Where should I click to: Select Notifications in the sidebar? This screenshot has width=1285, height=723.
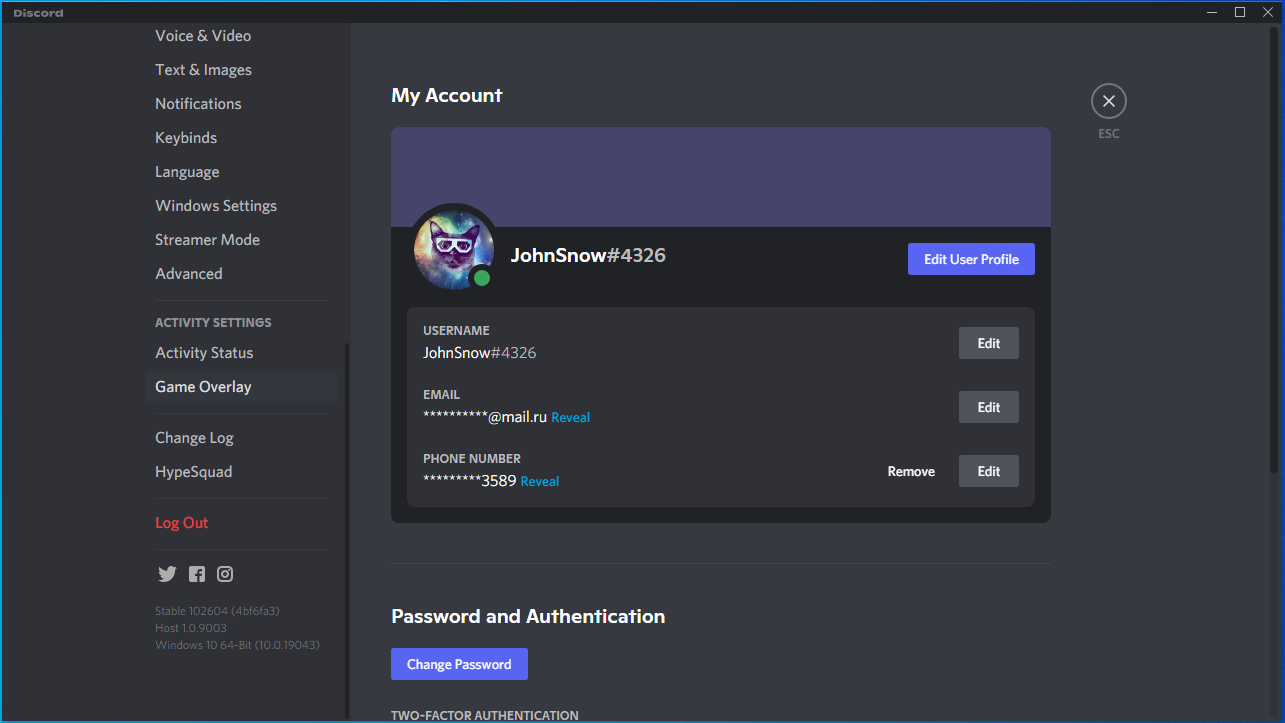[x=198, y=104]
